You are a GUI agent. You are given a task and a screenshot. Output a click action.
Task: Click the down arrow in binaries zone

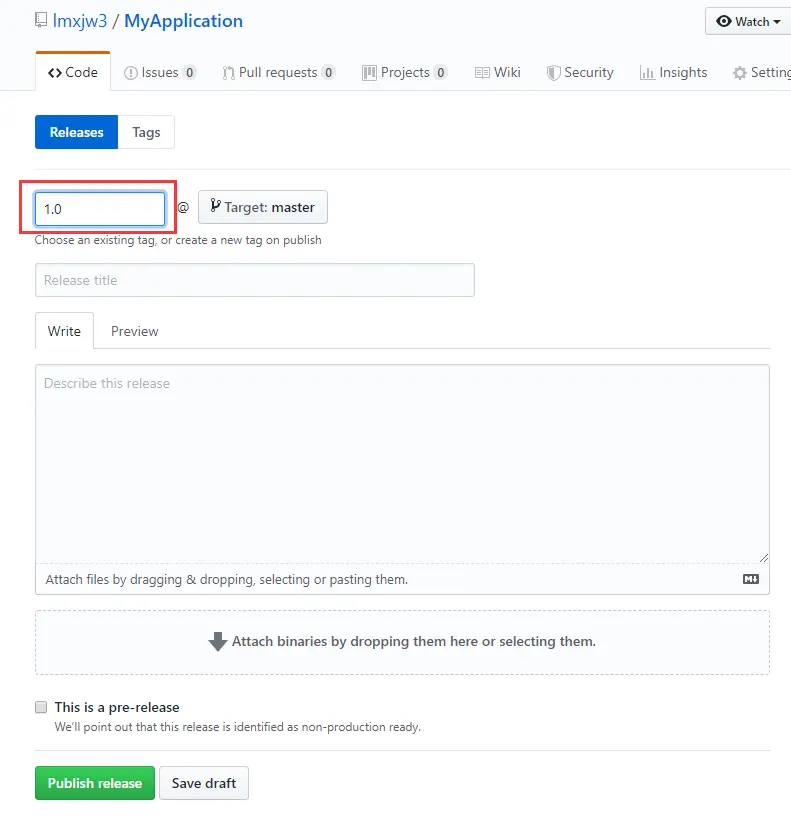[217, 642]
